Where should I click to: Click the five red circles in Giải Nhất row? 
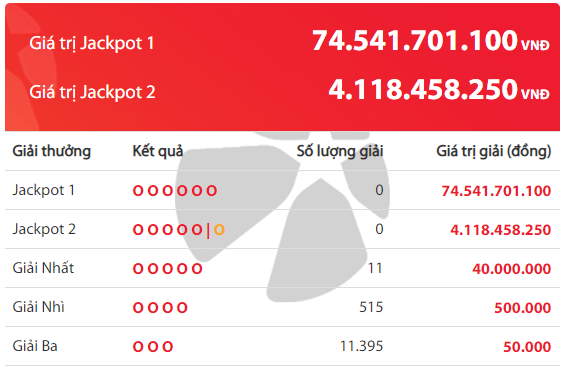pos(168,269)
